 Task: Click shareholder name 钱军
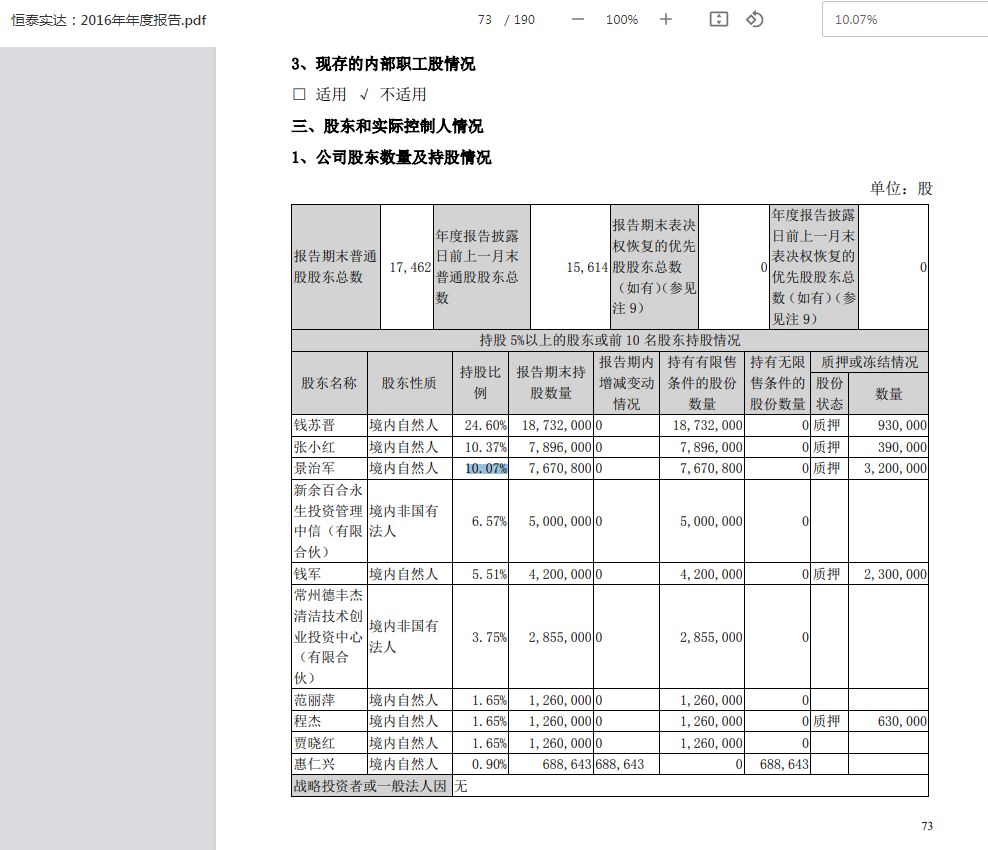coord(307,574)
